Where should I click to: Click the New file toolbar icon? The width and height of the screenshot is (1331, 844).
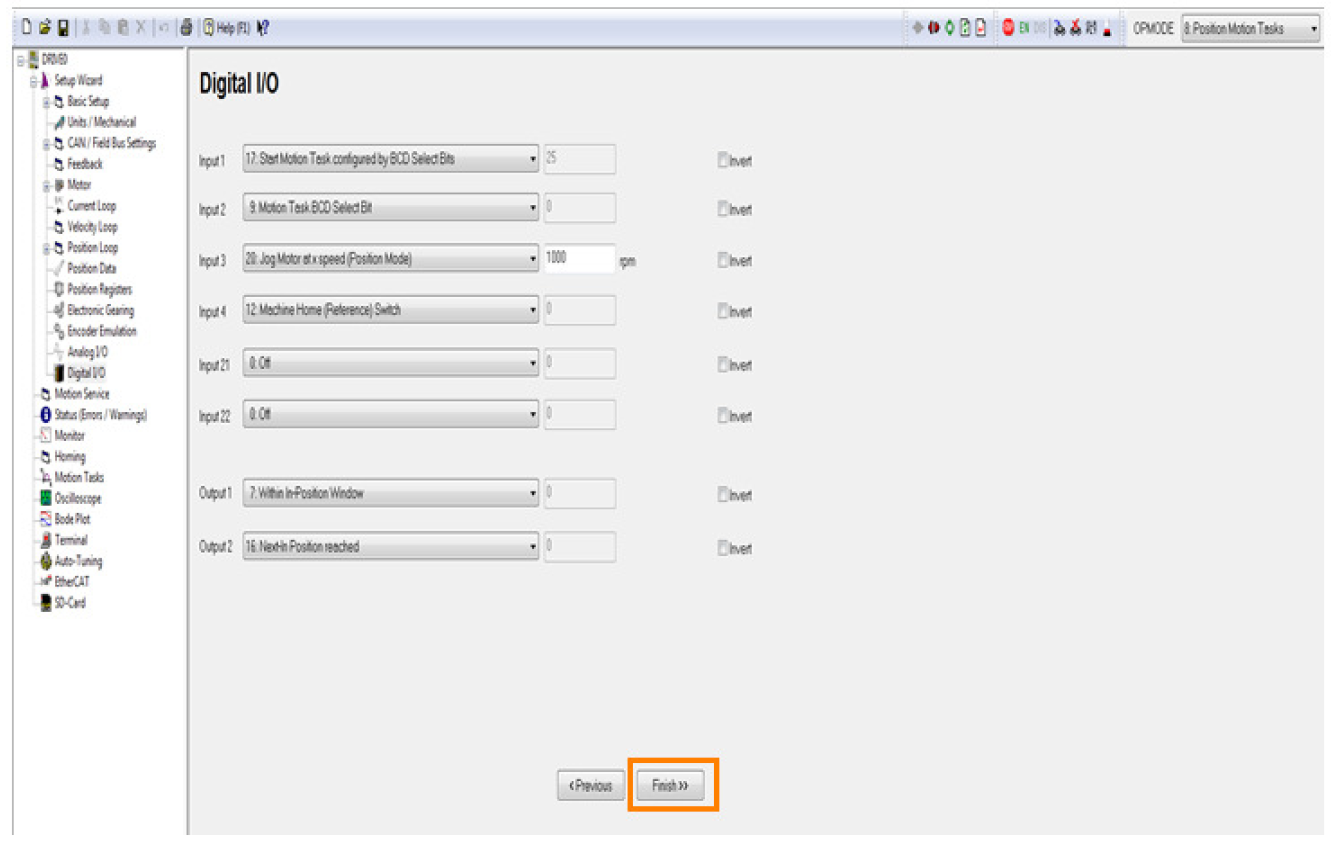[x=27, y=29]
